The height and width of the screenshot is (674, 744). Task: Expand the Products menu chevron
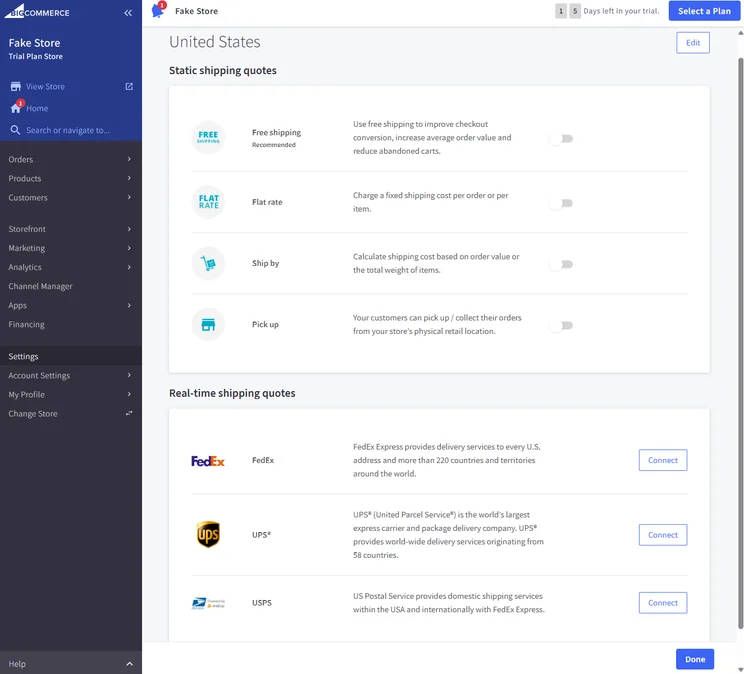click(129, 178)
